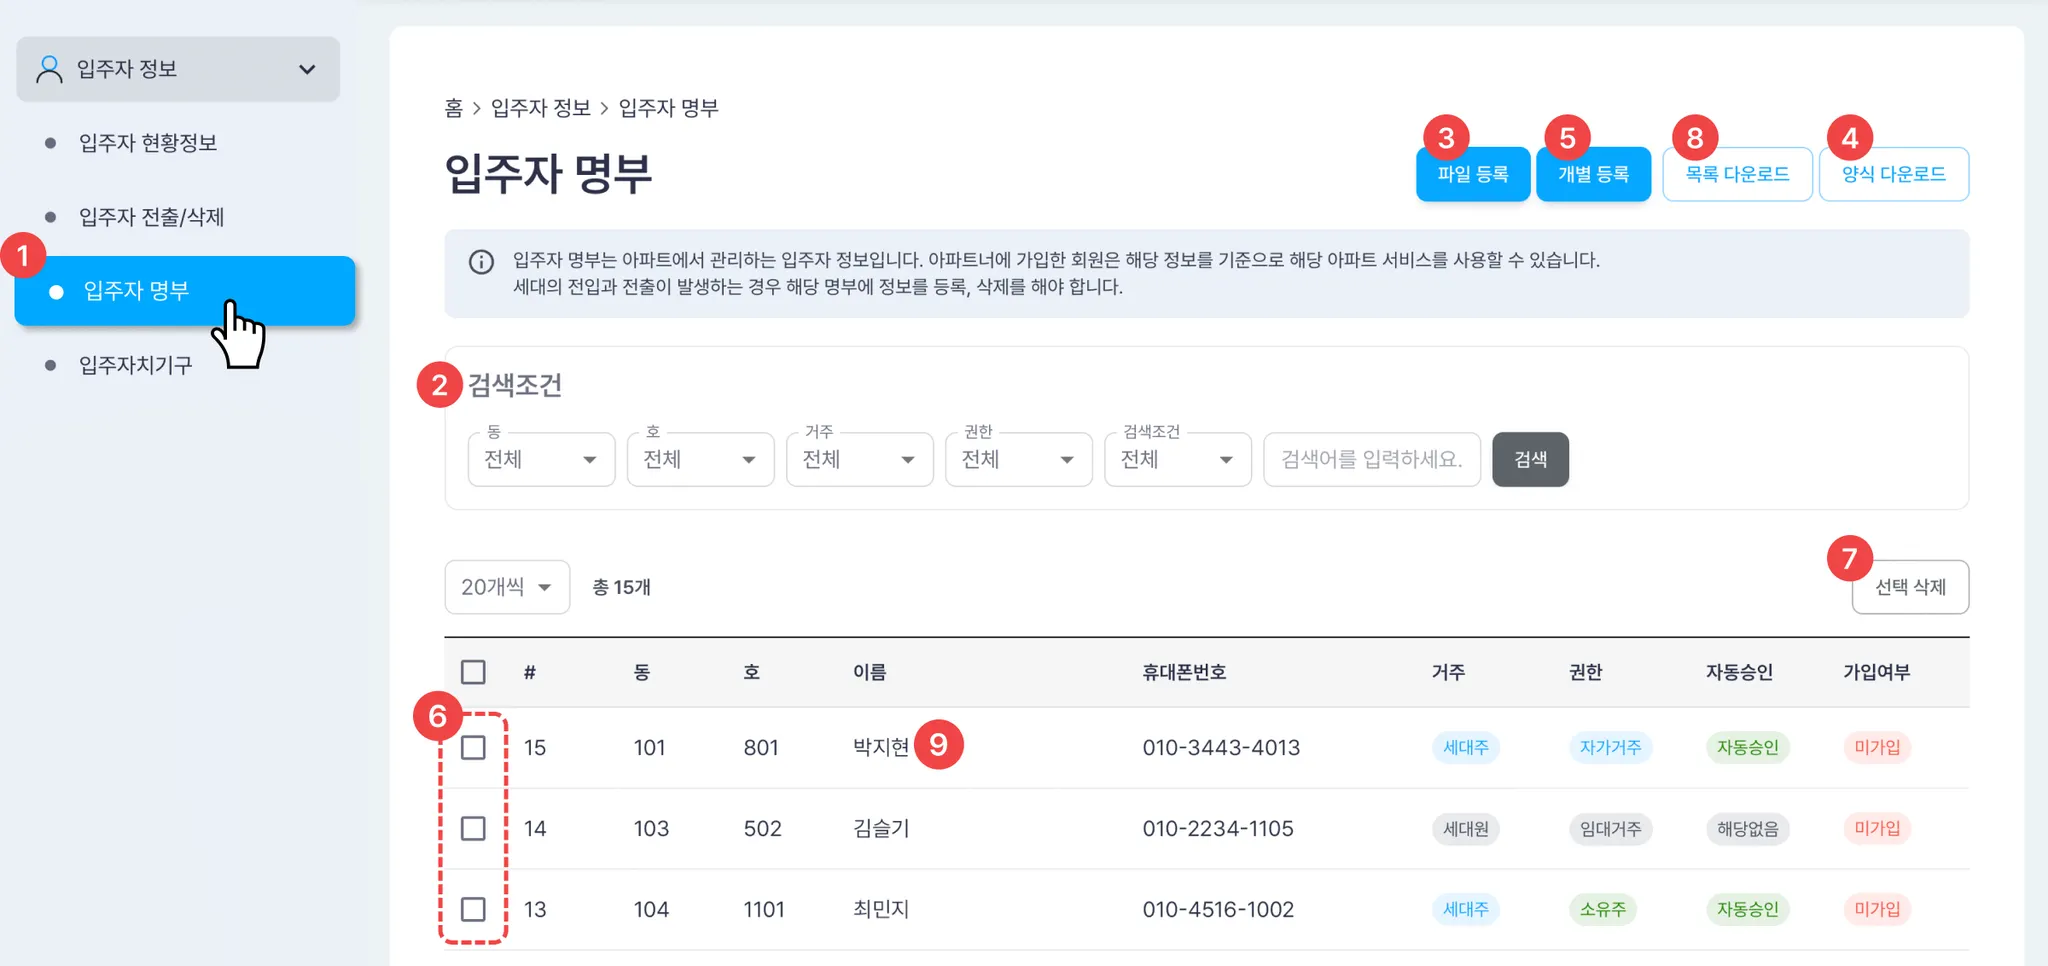Click the red number 3 annotation badge

coord(1446,138)
